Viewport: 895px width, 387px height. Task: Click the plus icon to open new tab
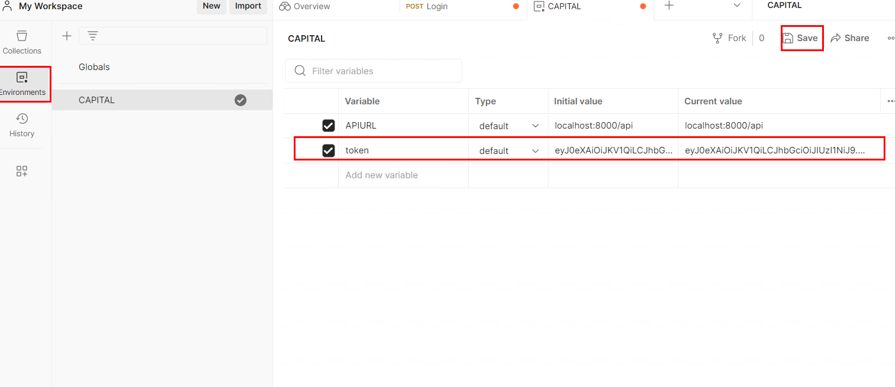pos(670,6)
